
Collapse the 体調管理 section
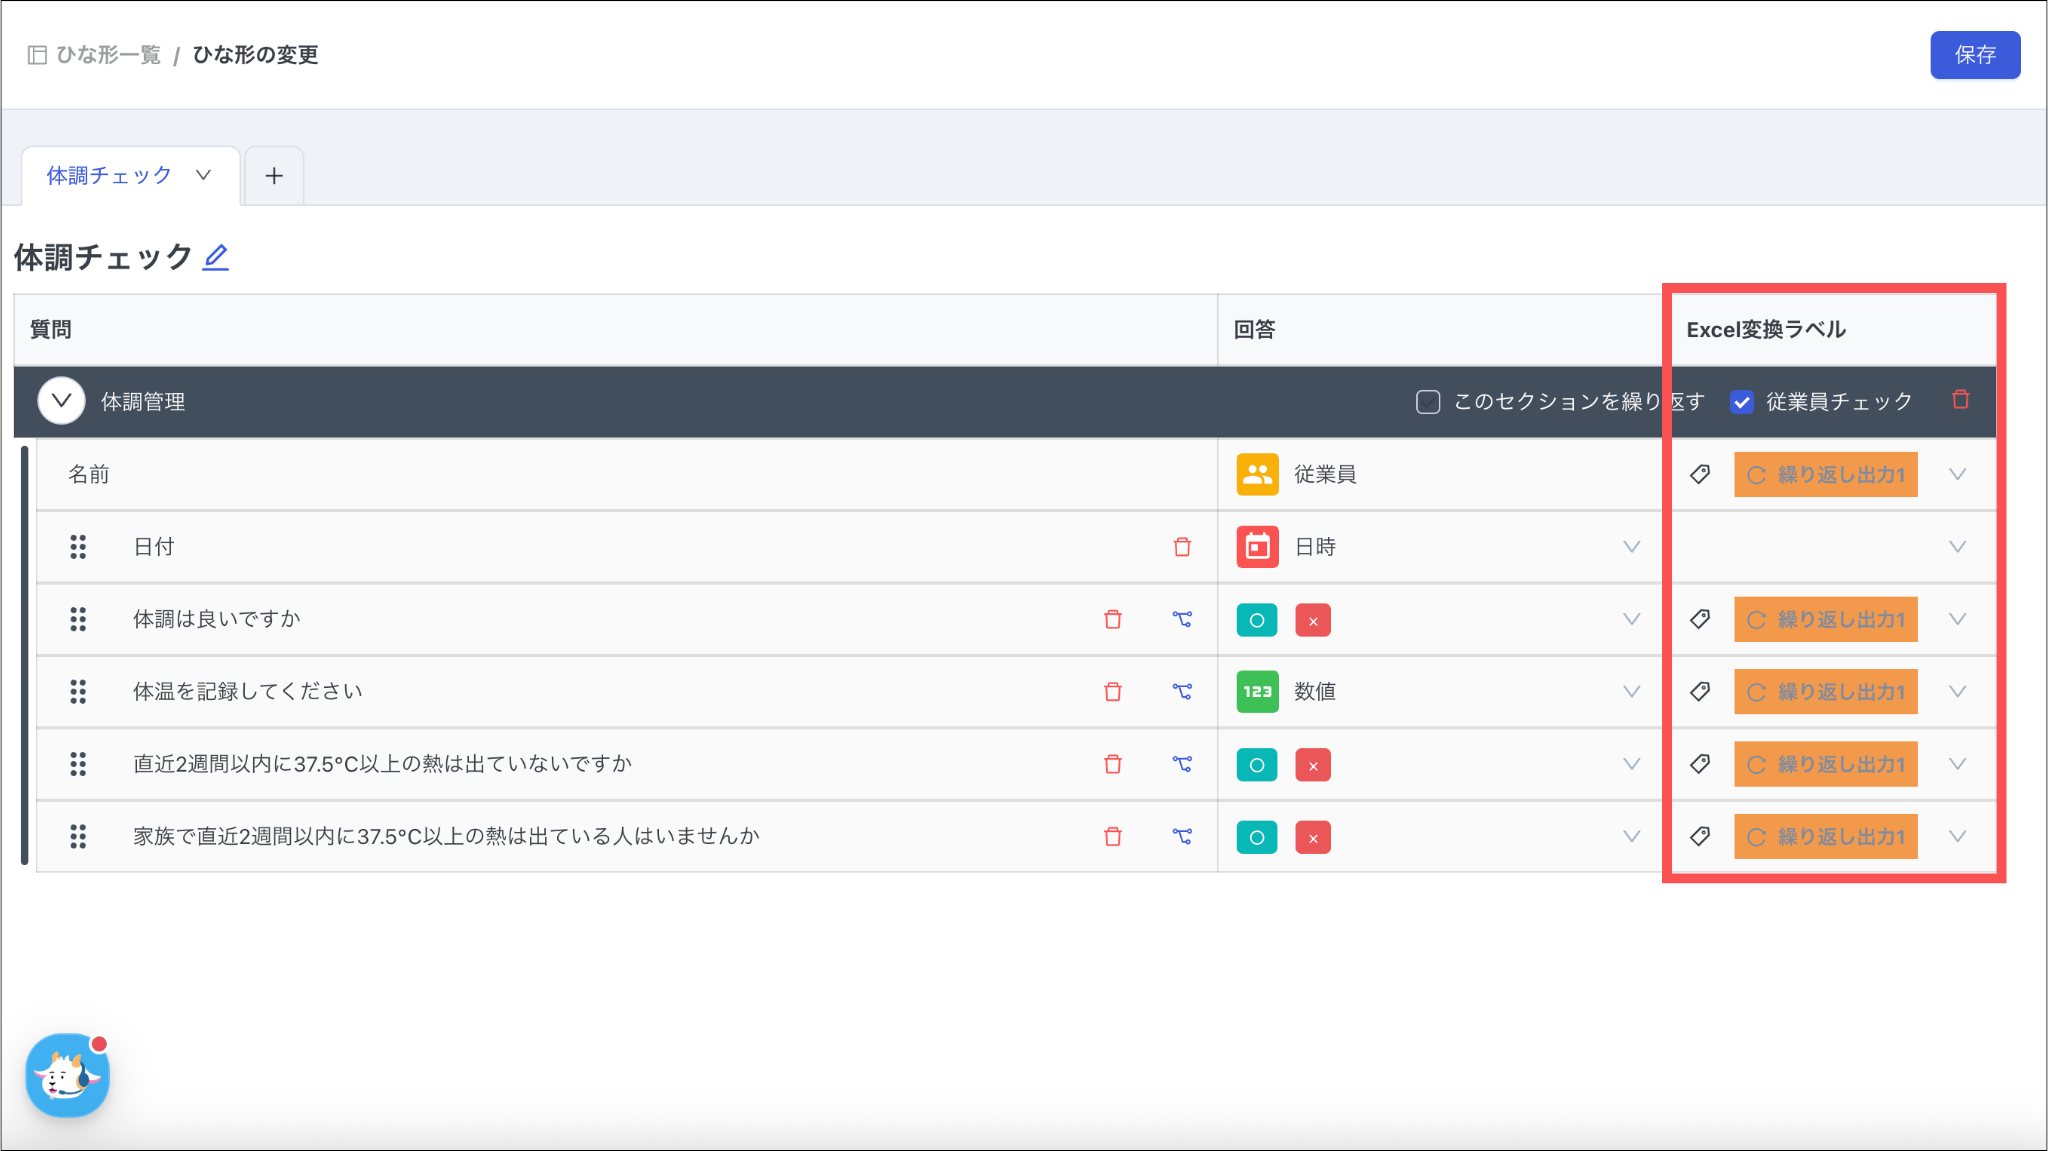61,401
